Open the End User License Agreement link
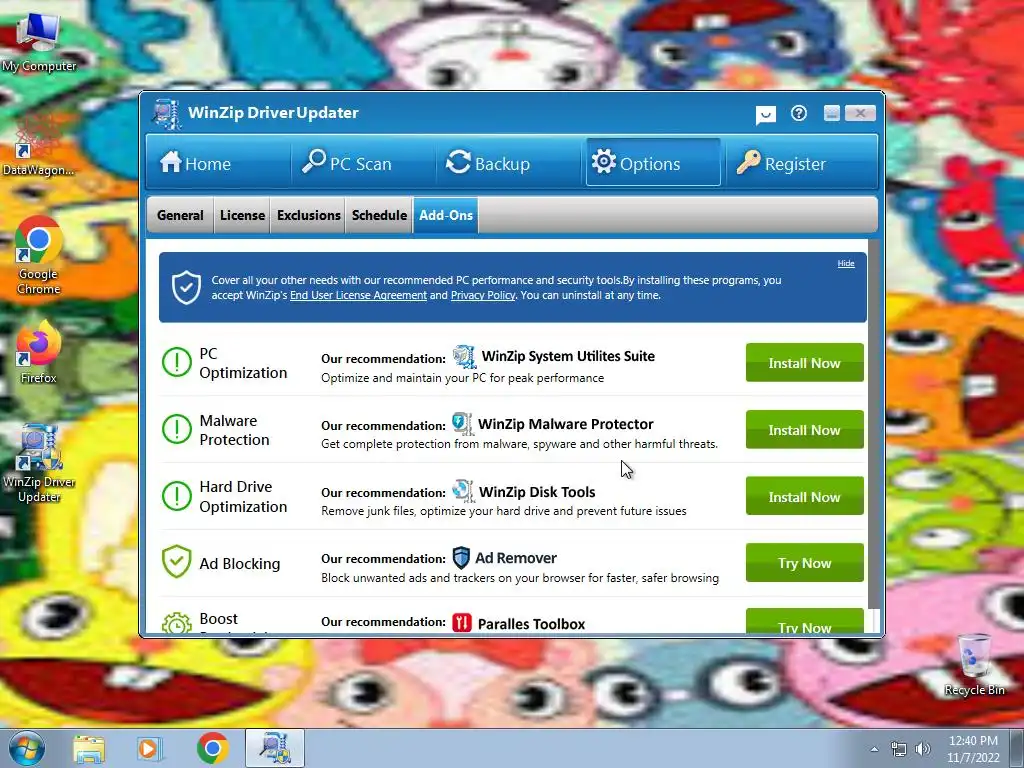This screenshot has height=768, width=1024. click(358, 295)
